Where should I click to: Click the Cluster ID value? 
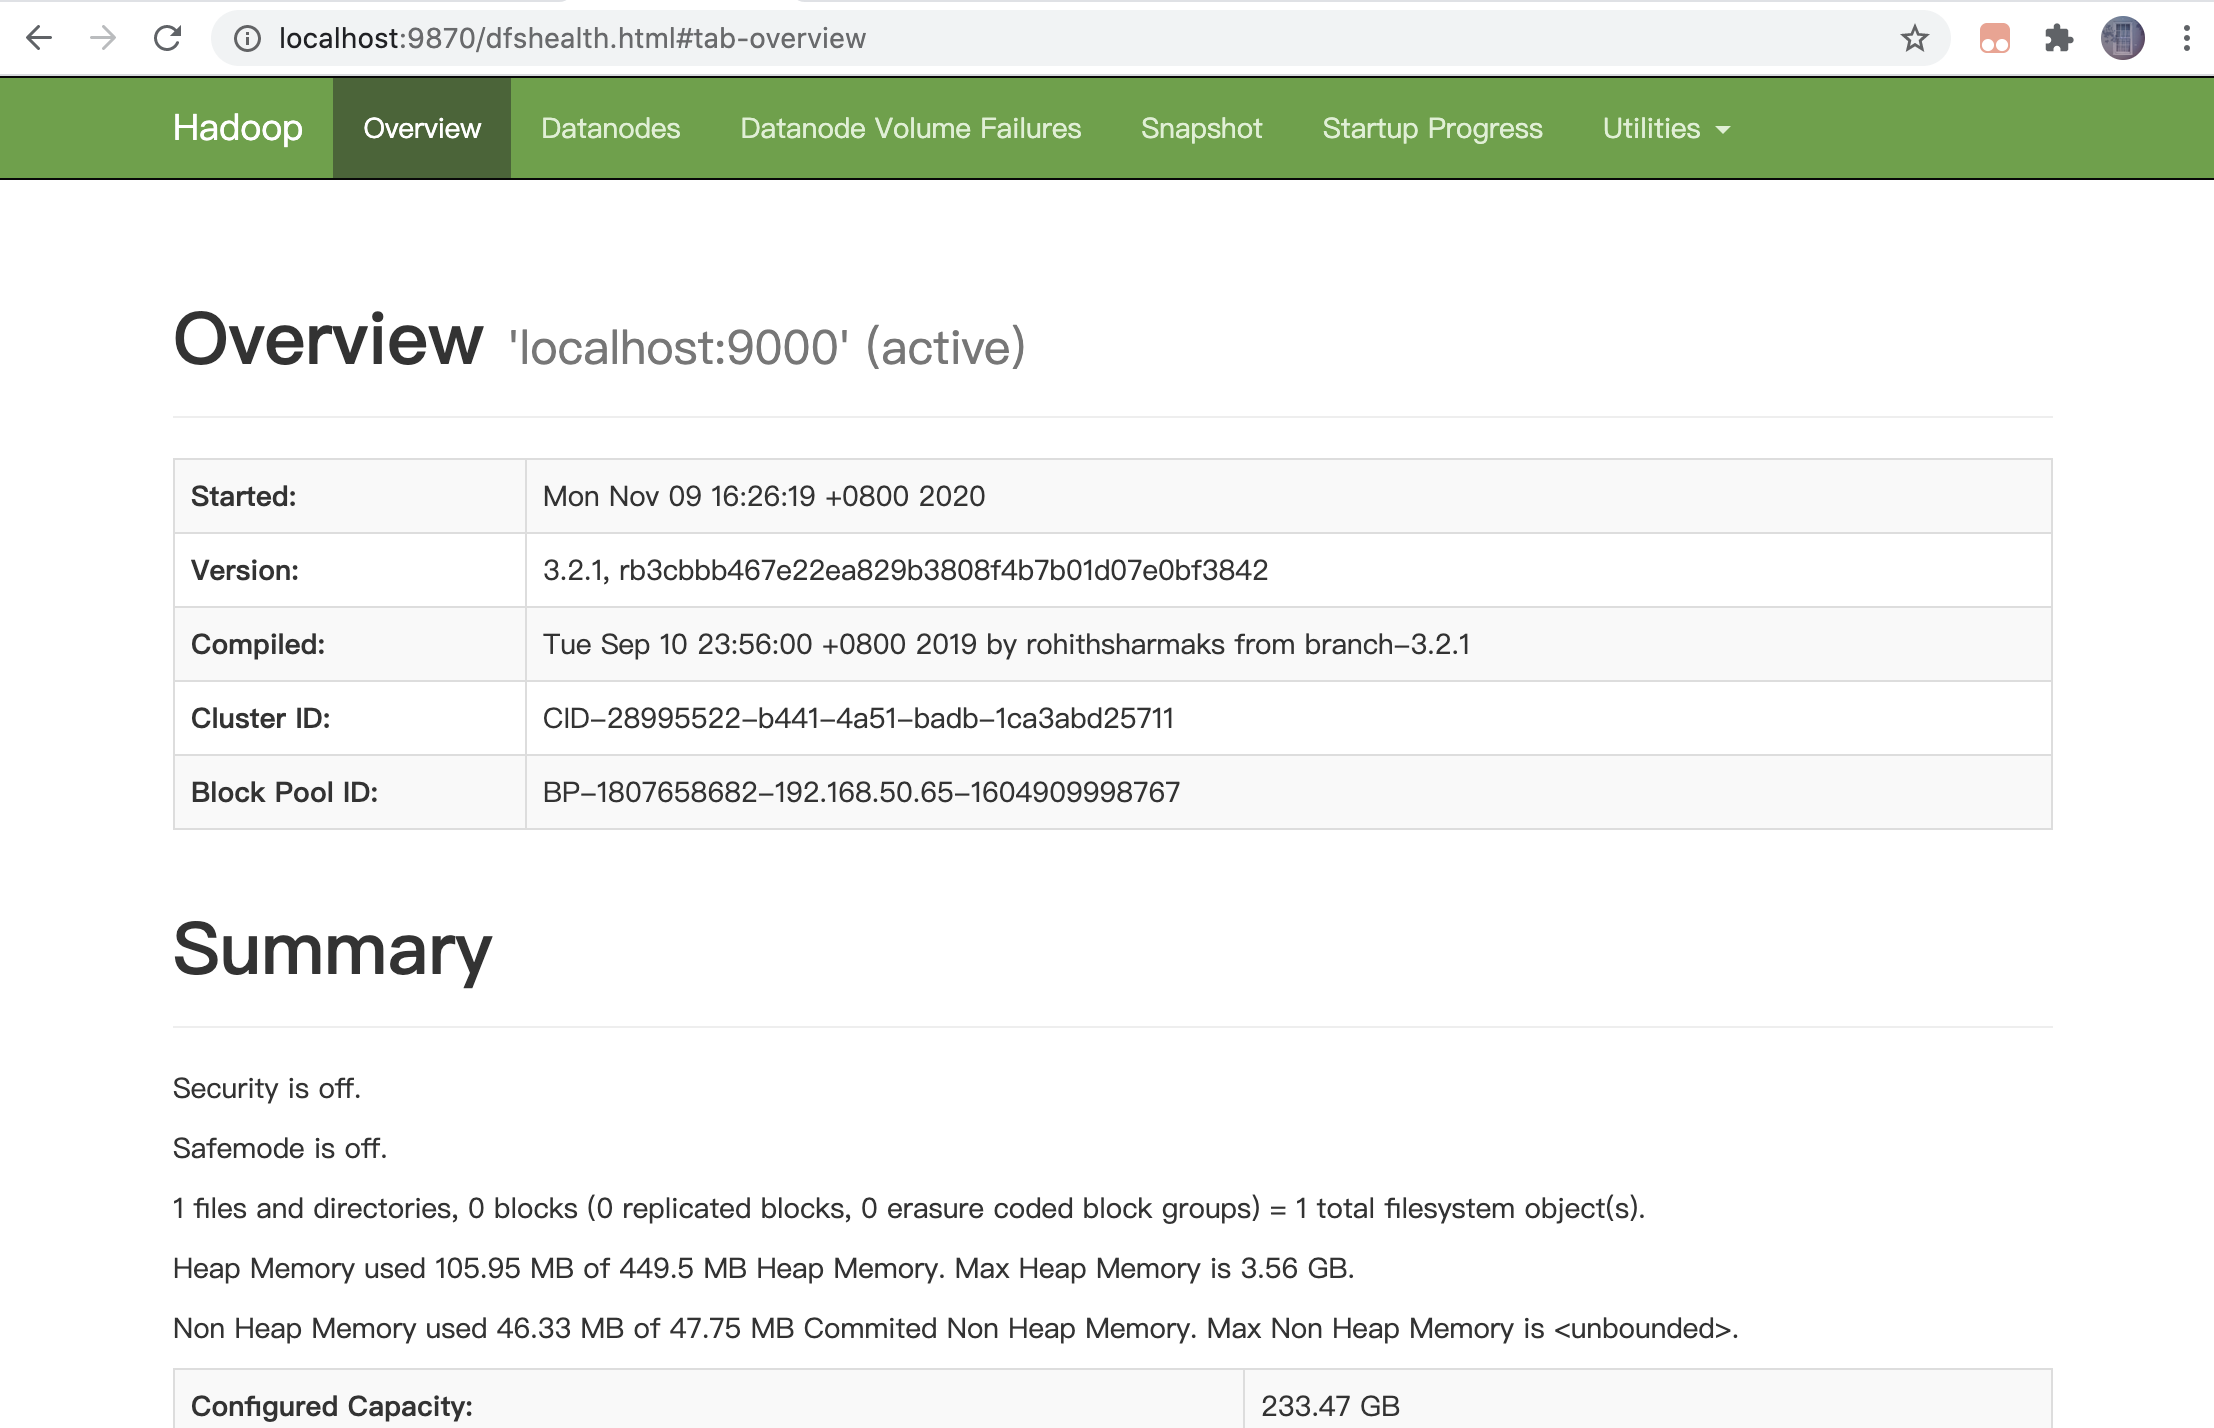(x=858, y=718)
